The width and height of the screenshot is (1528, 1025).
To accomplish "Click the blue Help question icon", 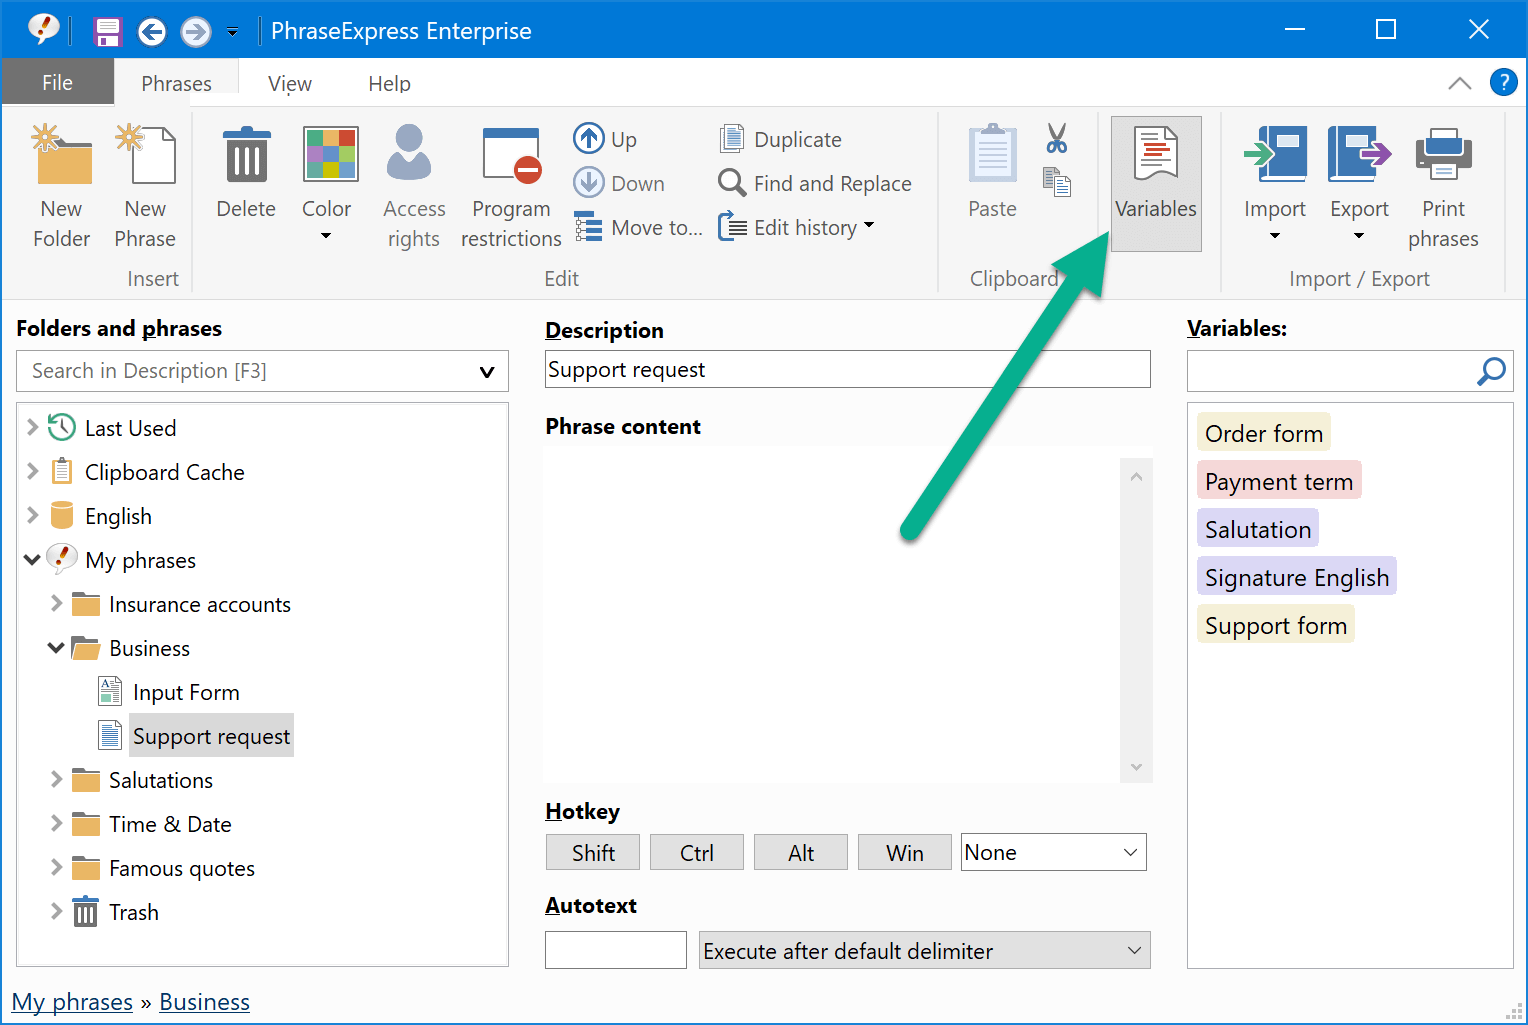I will [x=1503, y=82].
